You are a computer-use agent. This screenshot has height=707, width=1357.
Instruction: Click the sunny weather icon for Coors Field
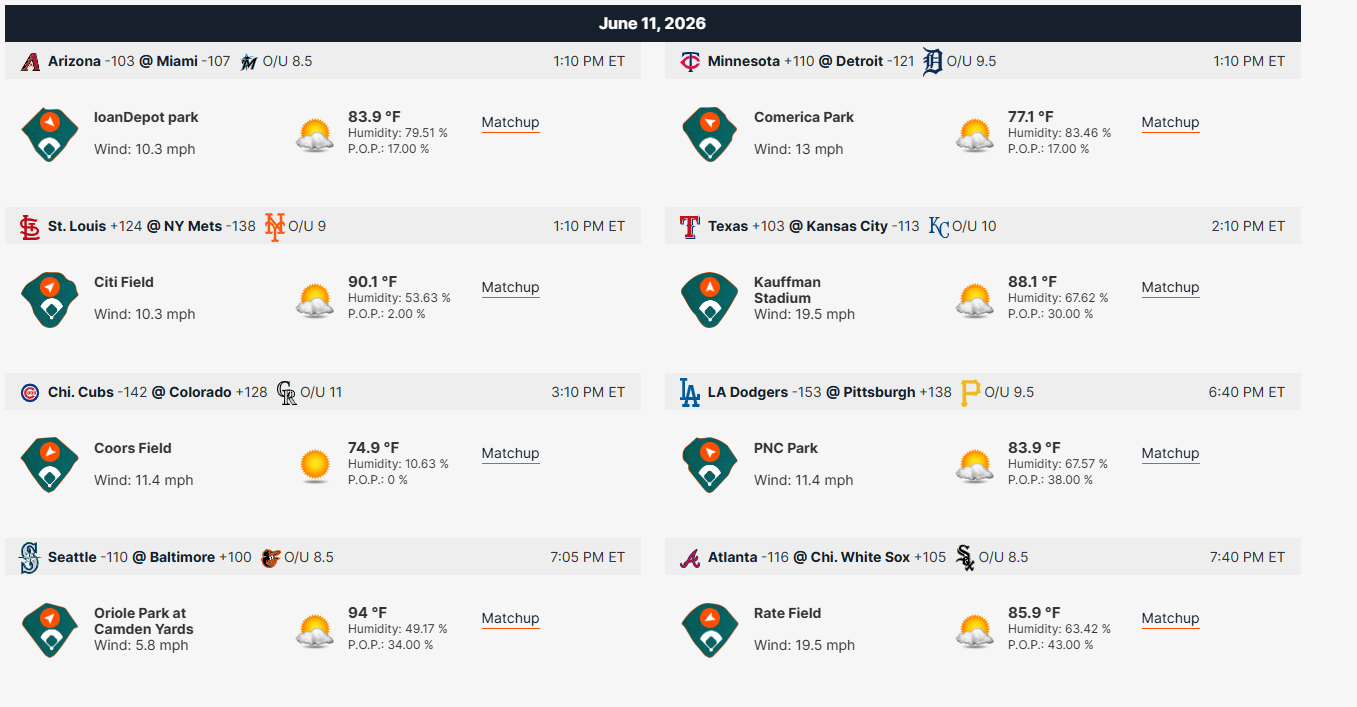click(x=315, y=466)
